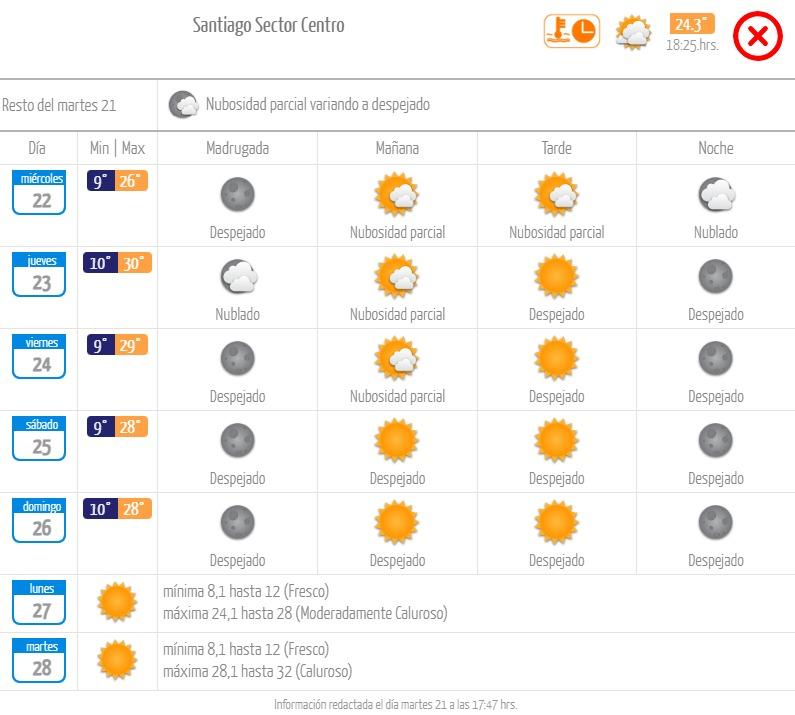Click the 24.3° current temperature badge
Image resolution: width=795 pixels, height=715 pixels.
(692, 24)
